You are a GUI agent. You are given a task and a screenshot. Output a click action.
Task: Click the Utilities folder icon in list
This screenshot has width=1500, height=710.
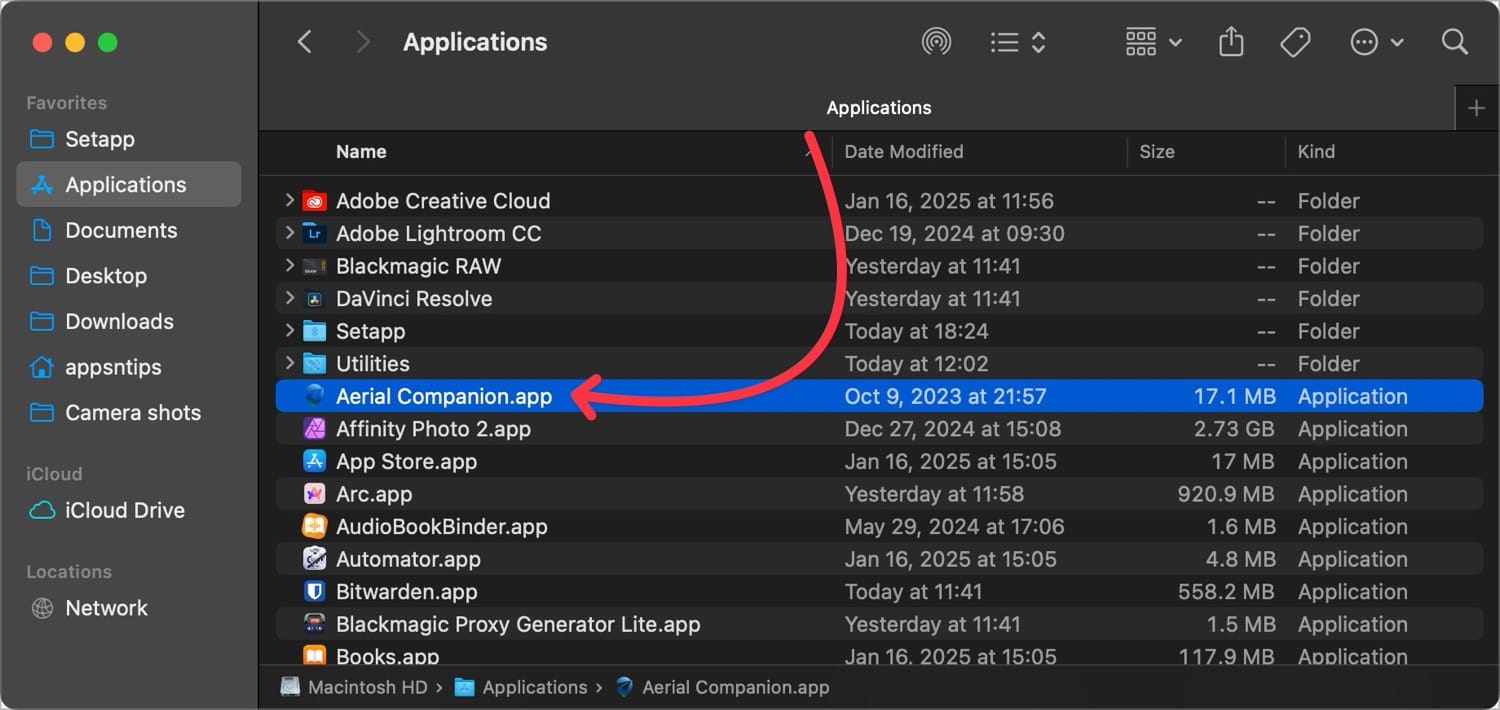(315, 364)
